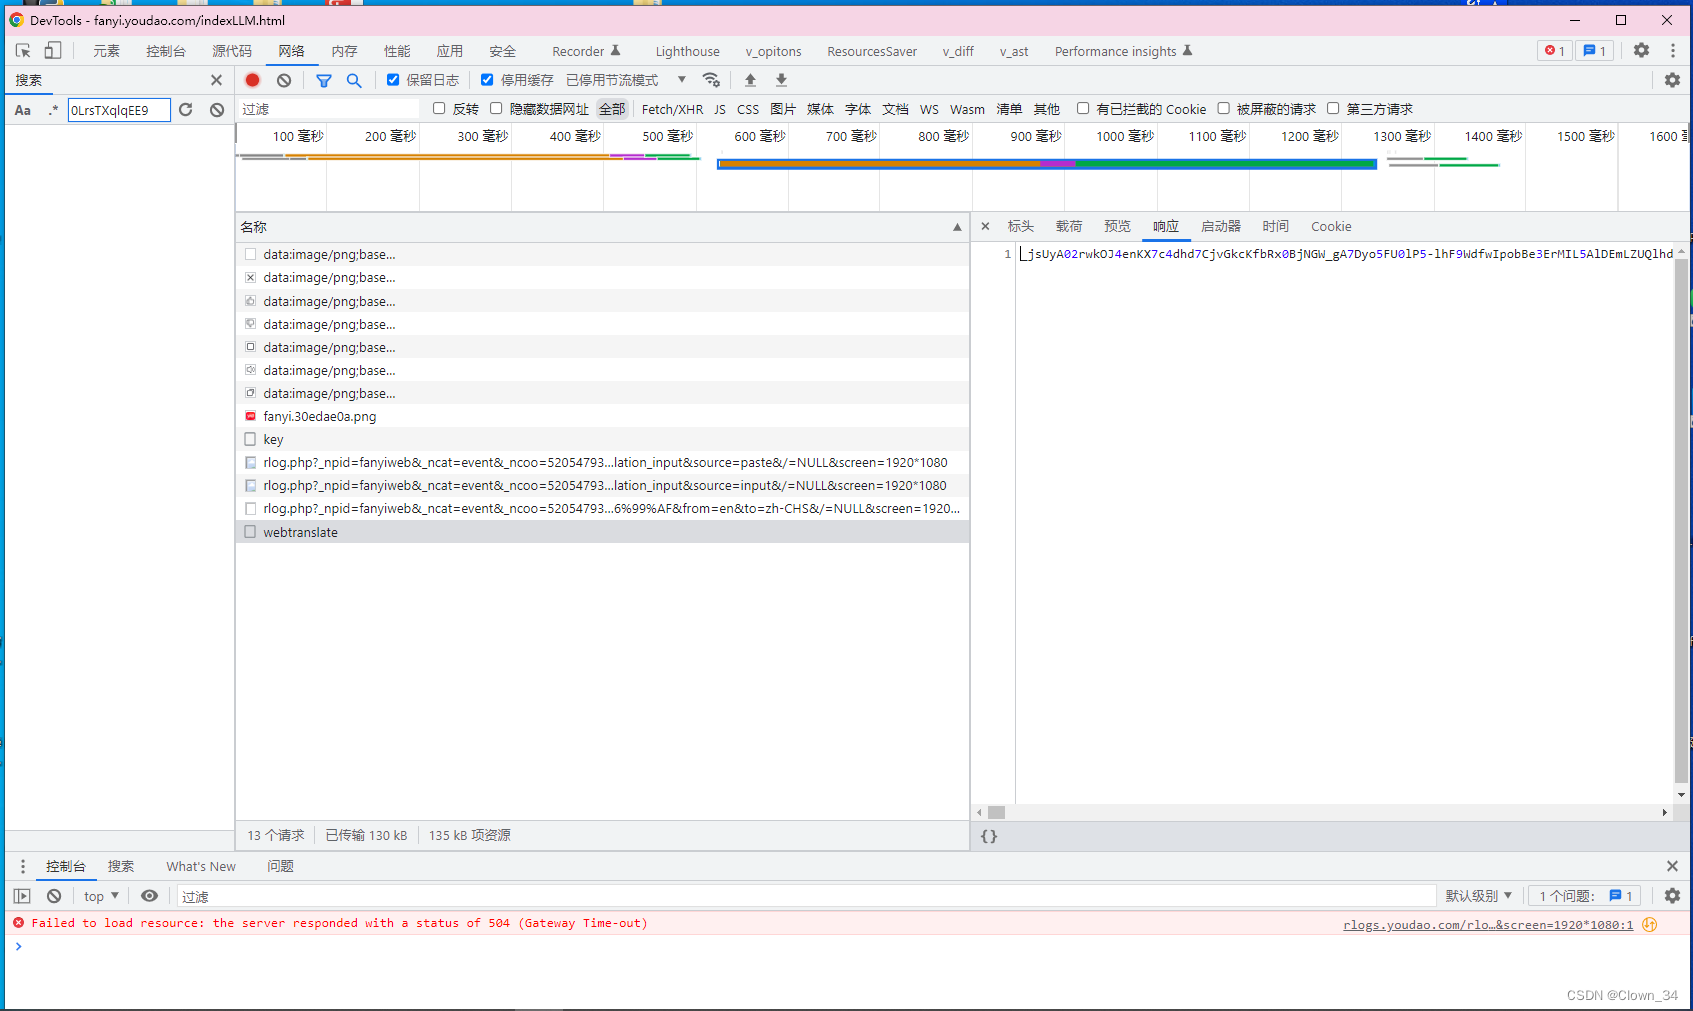Select the key request row

point(603,439)
